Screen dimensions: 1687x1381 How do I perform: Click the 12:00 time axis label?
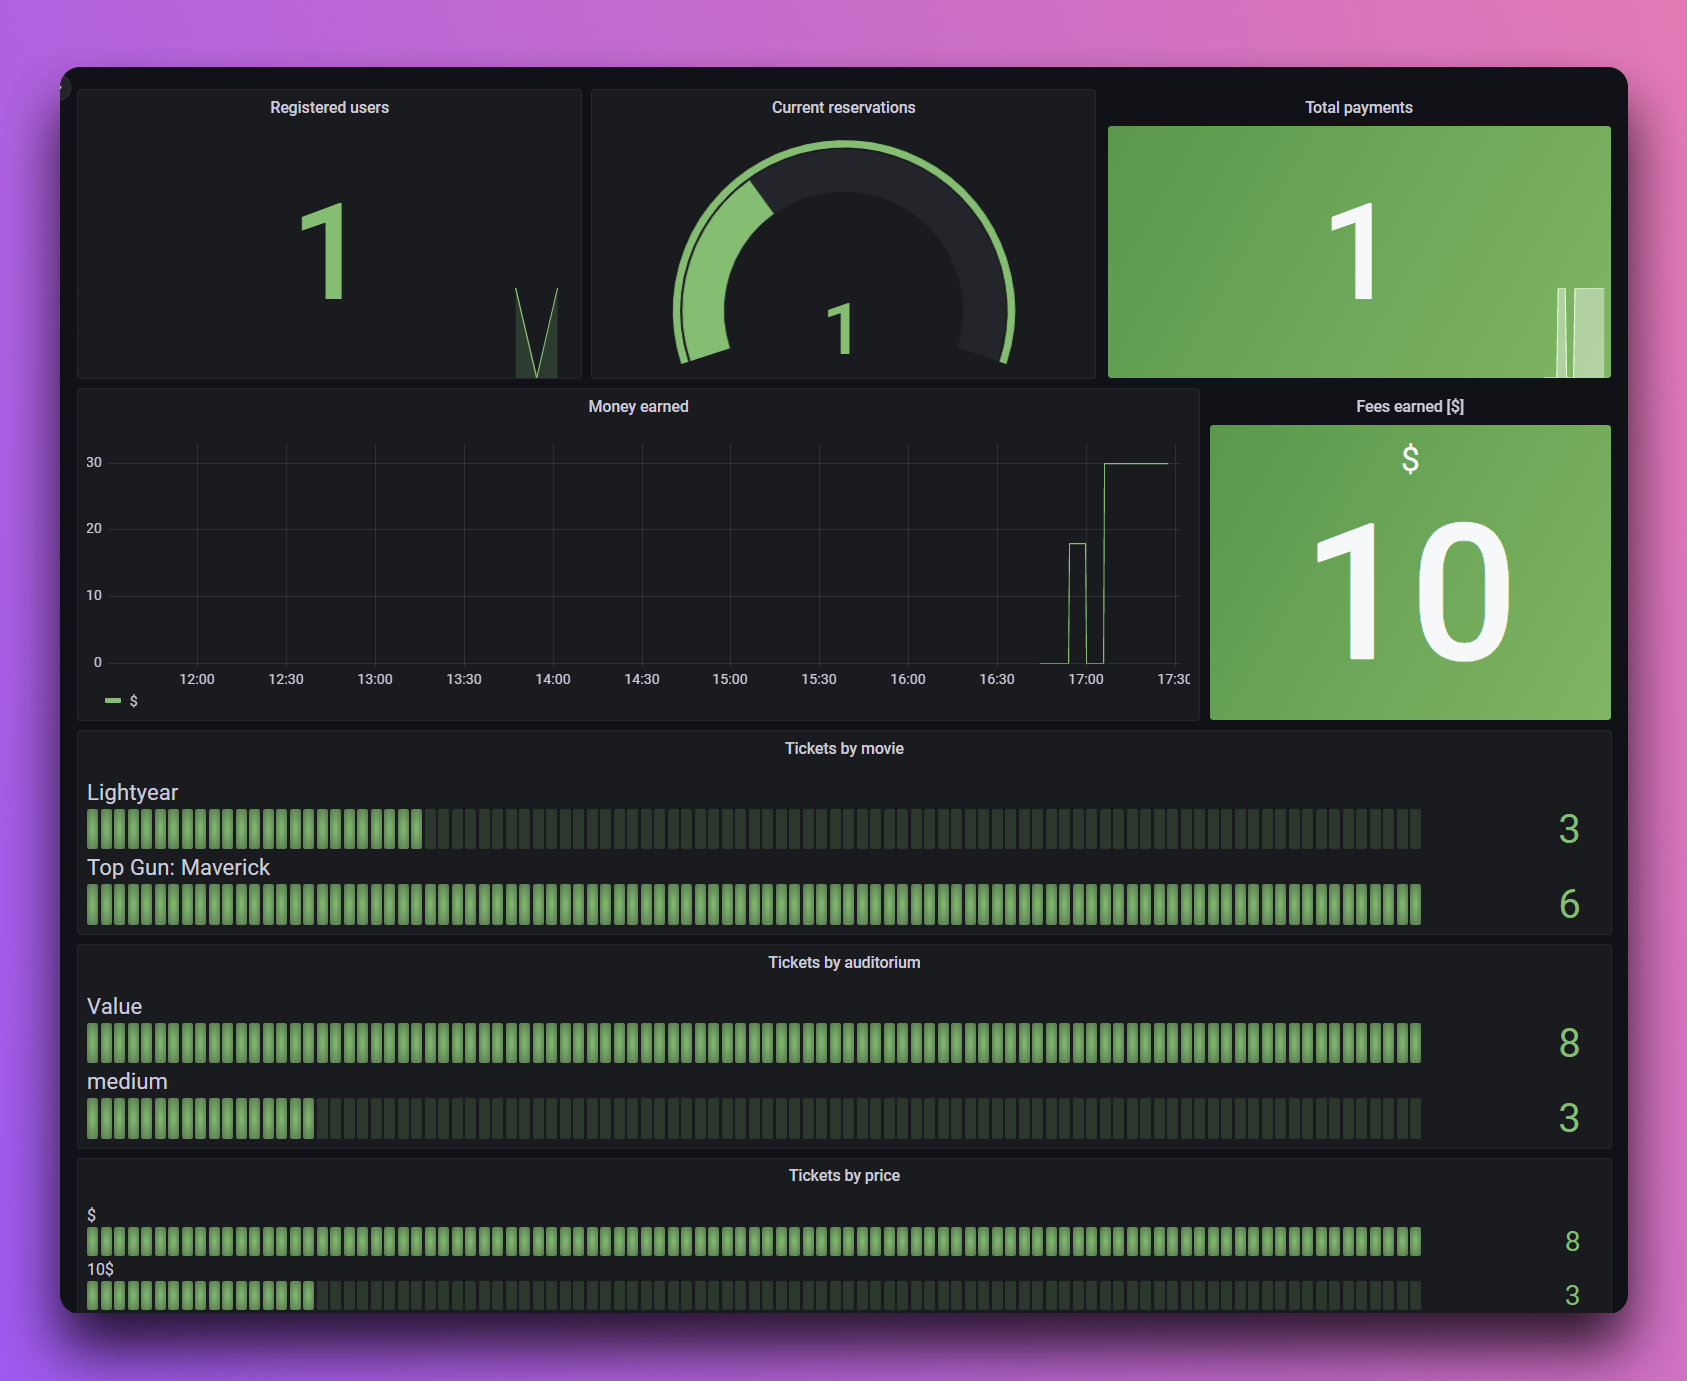point(197,679)
